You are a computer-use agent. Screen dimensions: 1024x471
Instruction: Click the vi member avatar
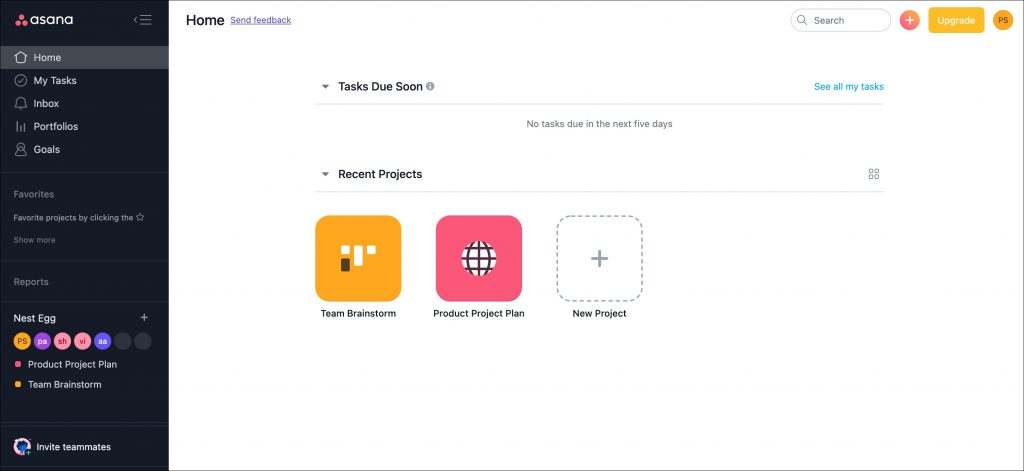coord(82,341)
